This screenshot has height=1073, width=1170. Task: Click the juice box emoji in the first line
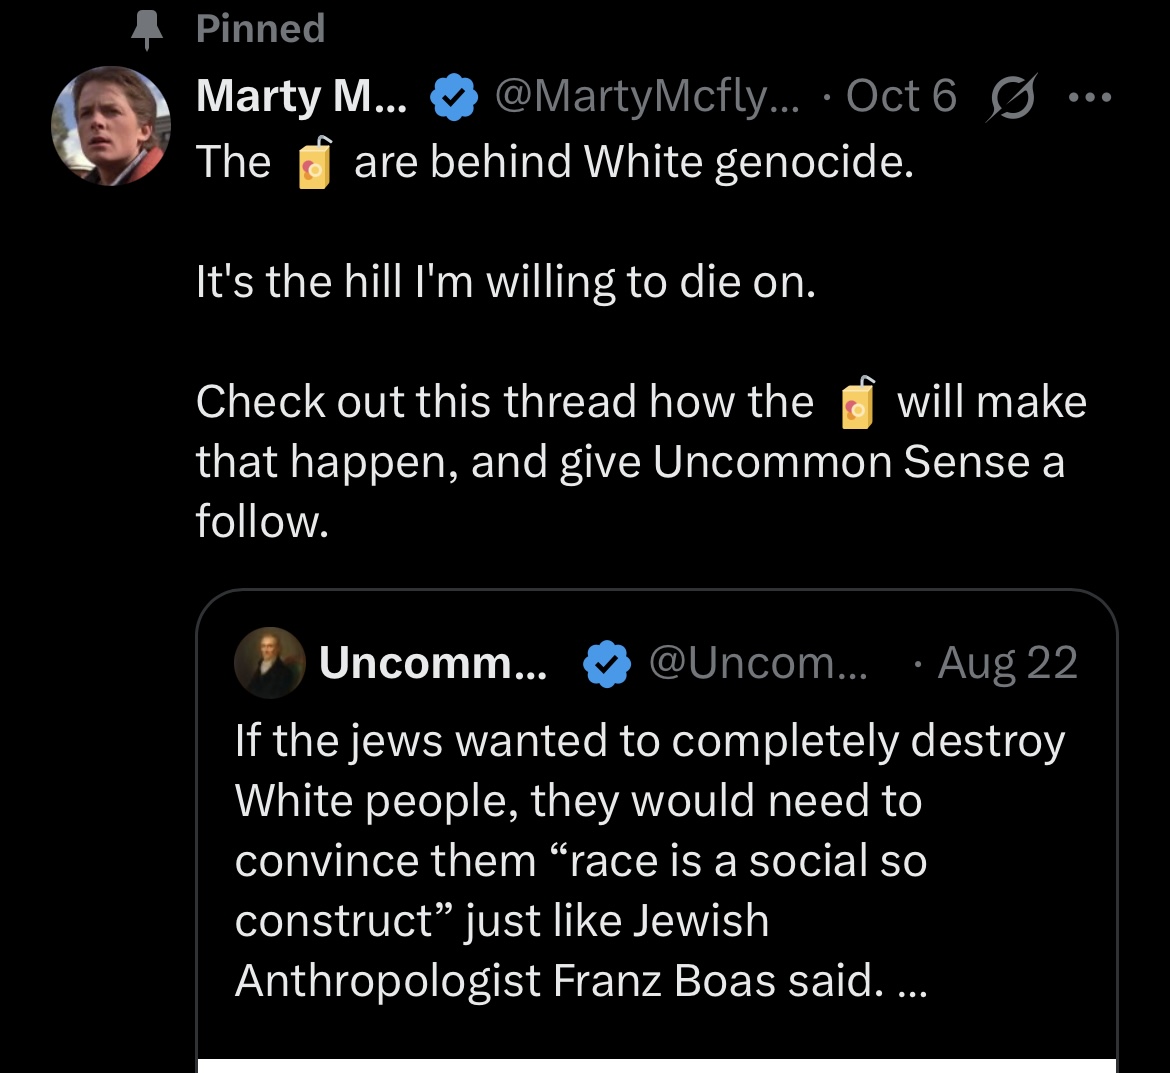[x=314, y=163]
